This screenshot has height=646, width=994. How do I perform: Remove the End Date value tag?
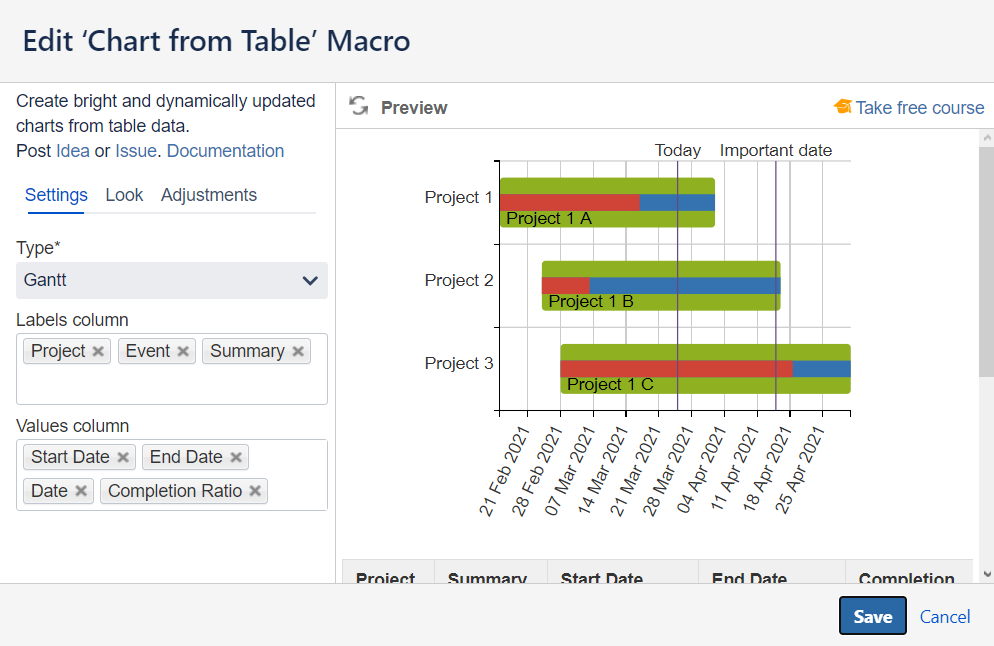tap(236, 457)
